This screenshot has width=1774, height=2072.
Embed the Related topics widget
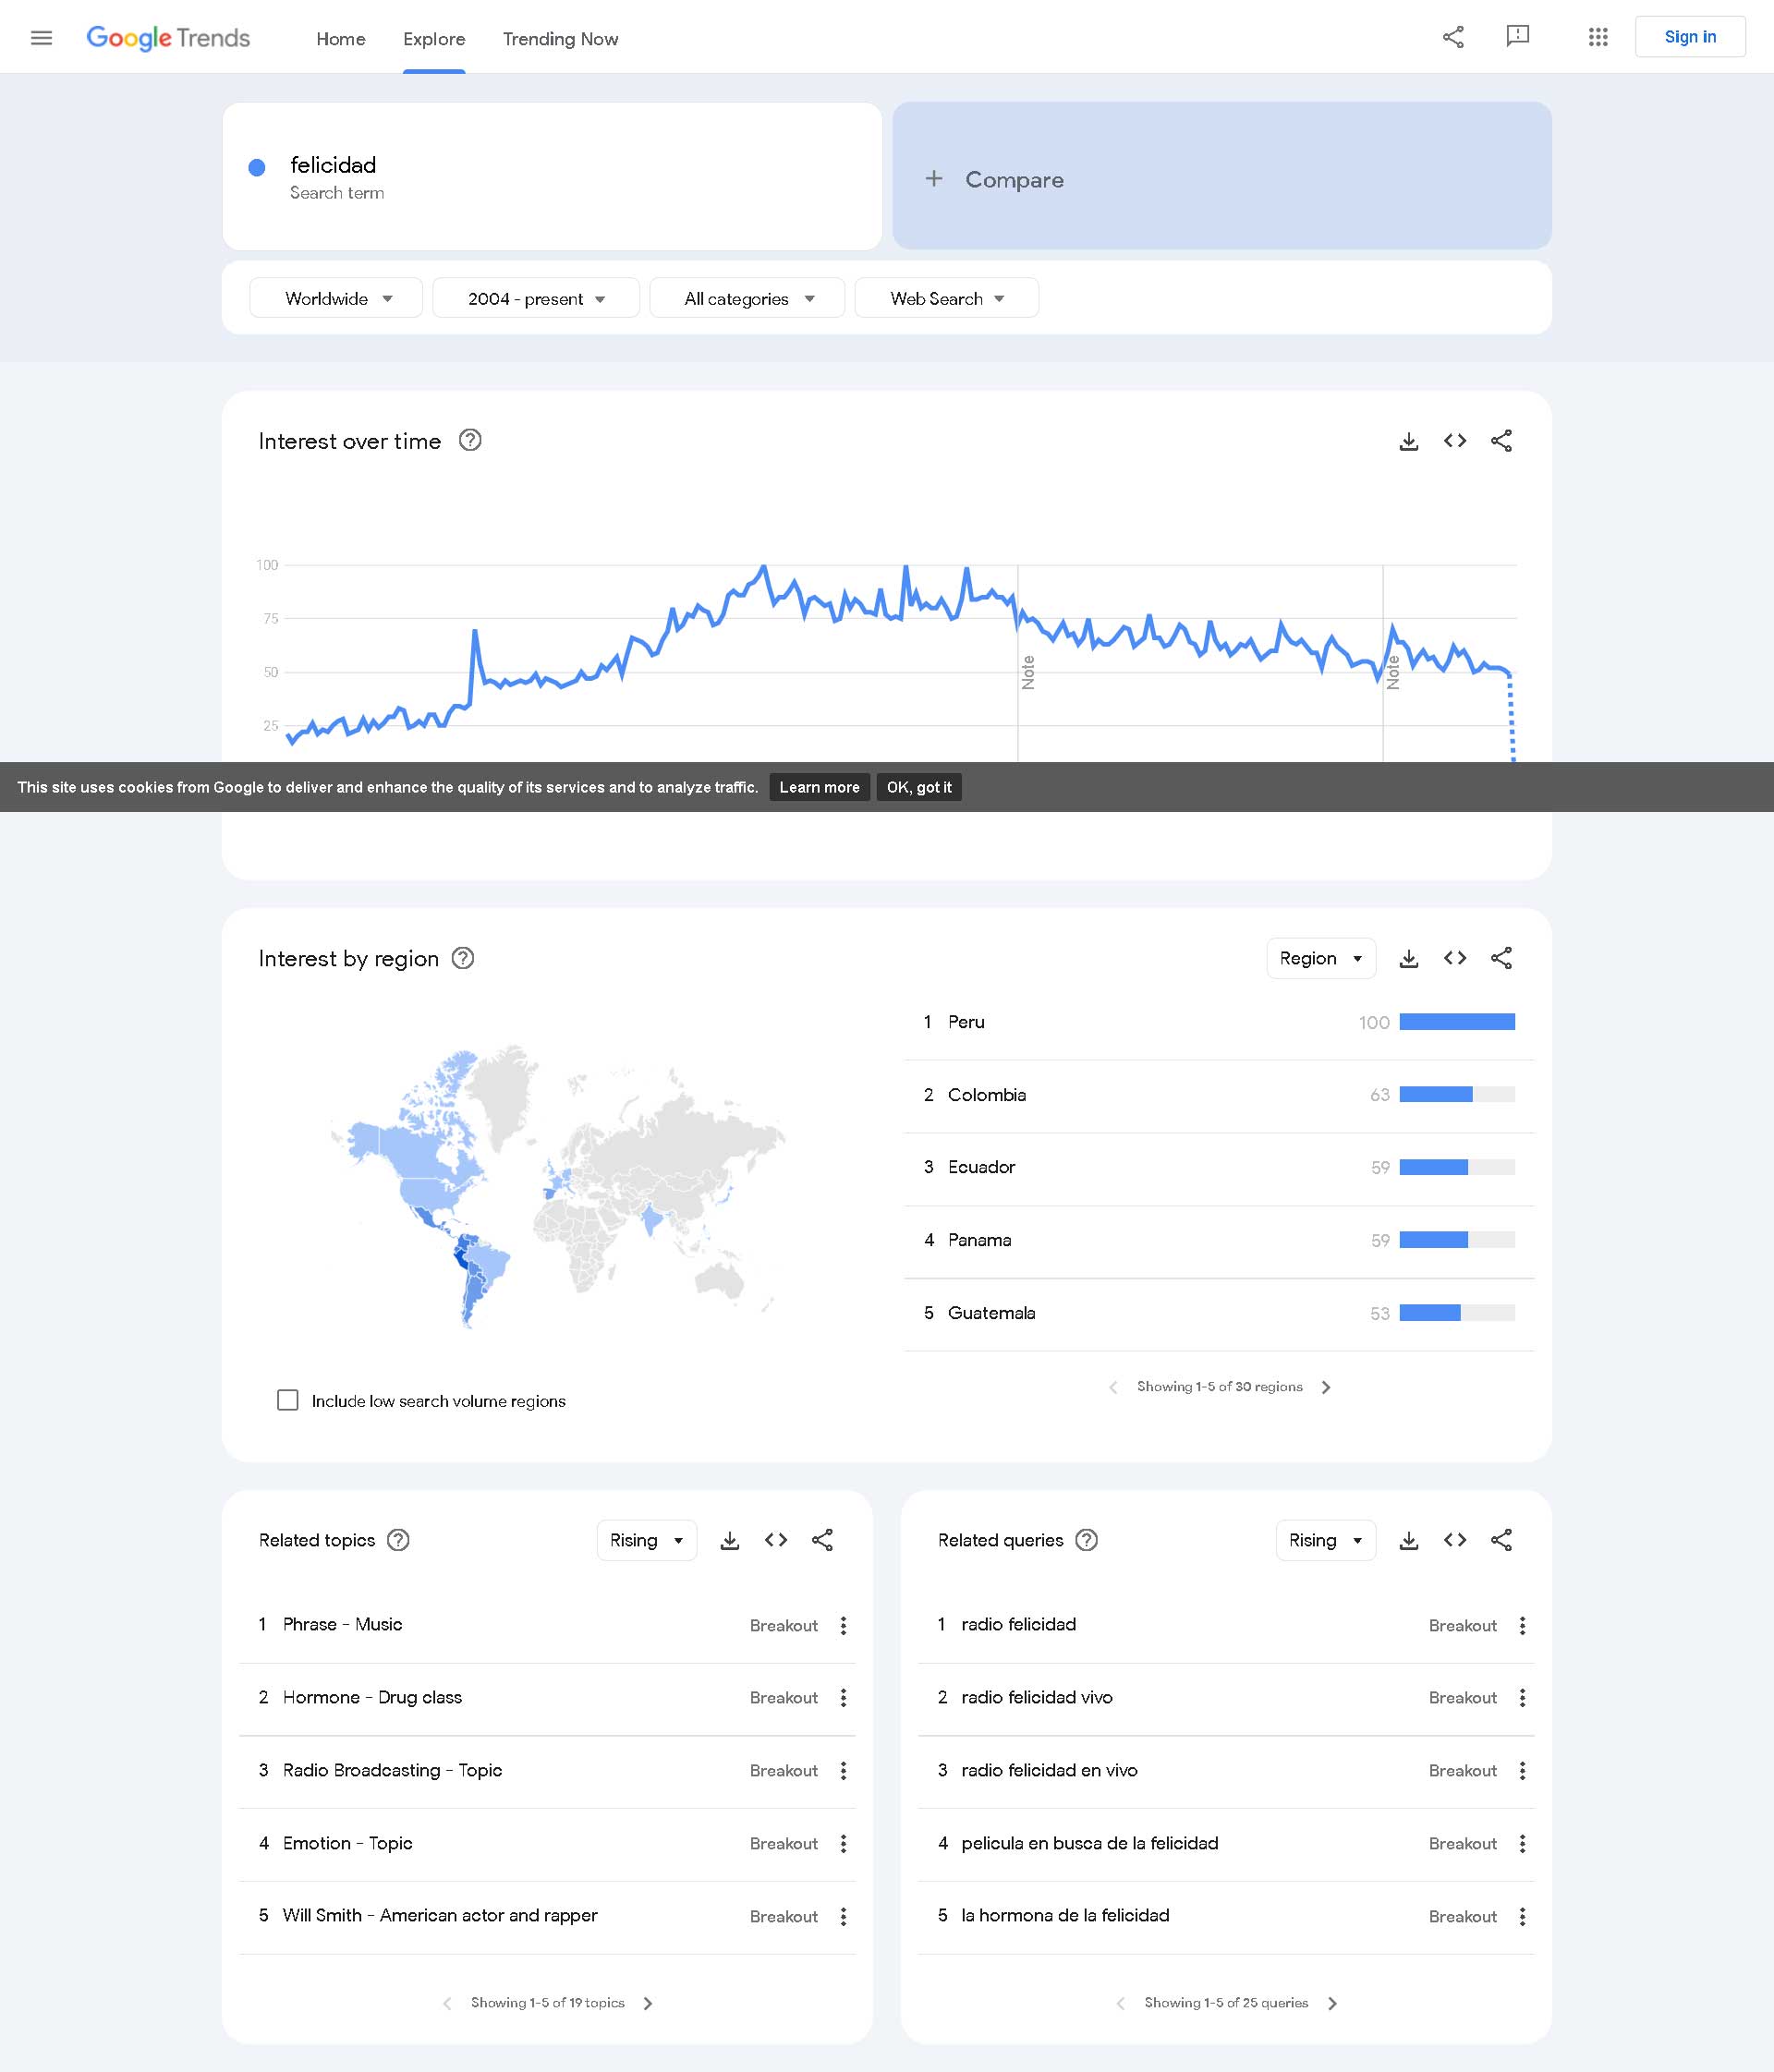click(x=776, y=1540)
